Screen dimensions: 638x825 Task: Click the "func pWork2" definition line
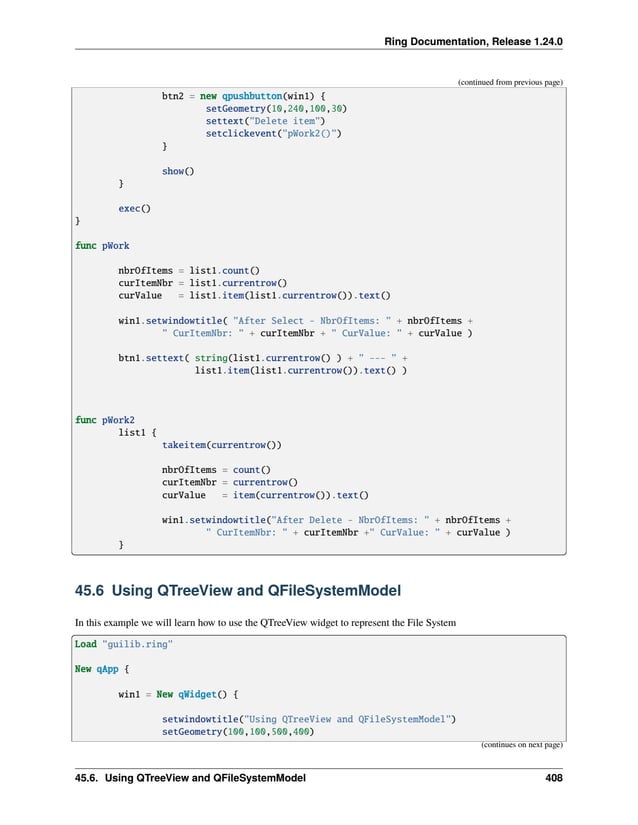click(x=105, y=420)
